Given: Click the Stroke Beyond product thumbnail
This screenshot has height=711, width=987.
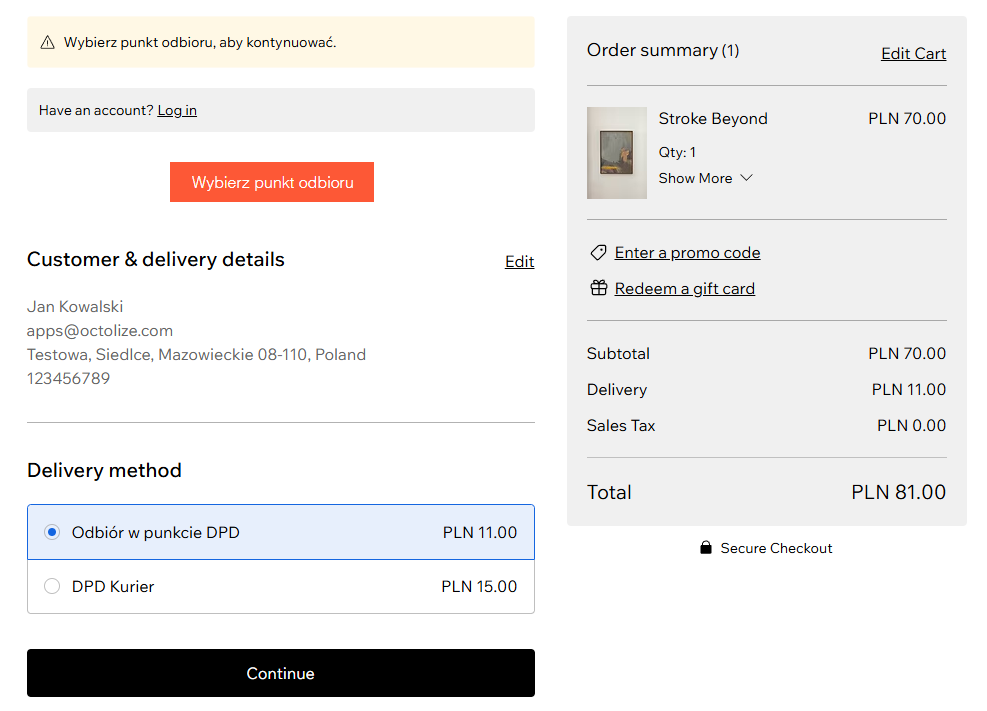Looking at the screenshot, I should [616, 153].
